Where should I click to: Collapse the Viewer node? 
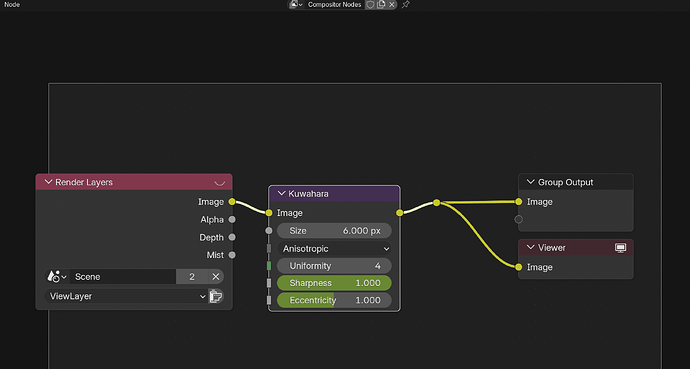pyautogui.click(x=531, y=248)
